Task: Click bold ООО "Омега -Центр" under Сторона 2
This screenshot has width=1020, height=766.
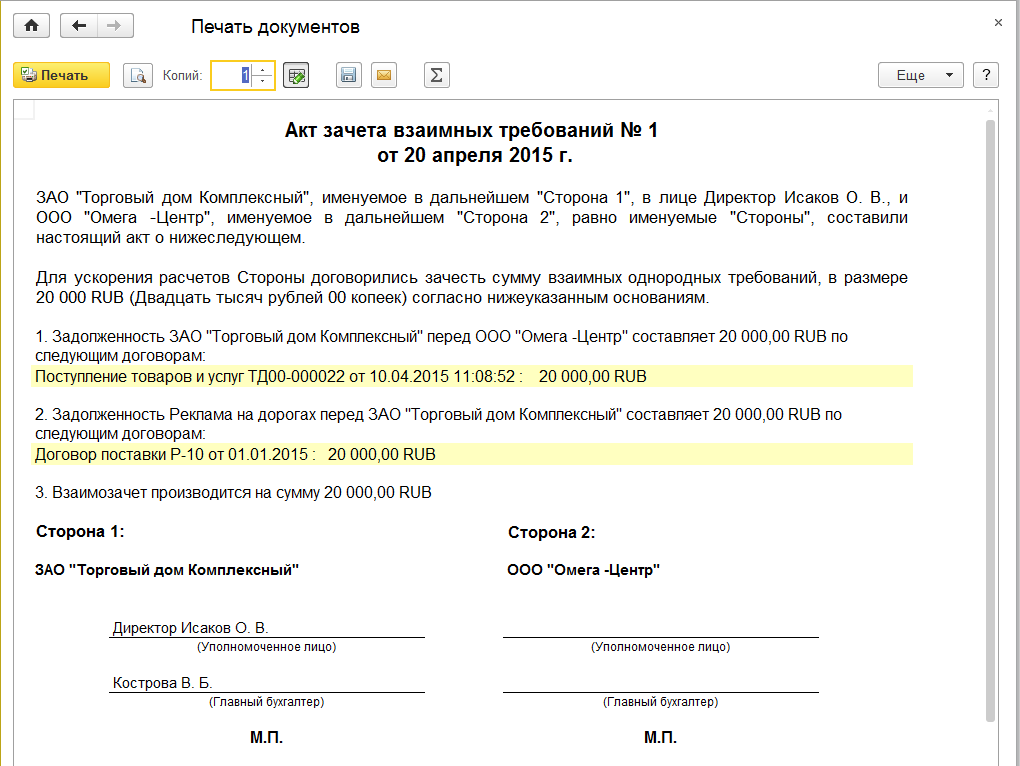Action: [x=584, y=570]
